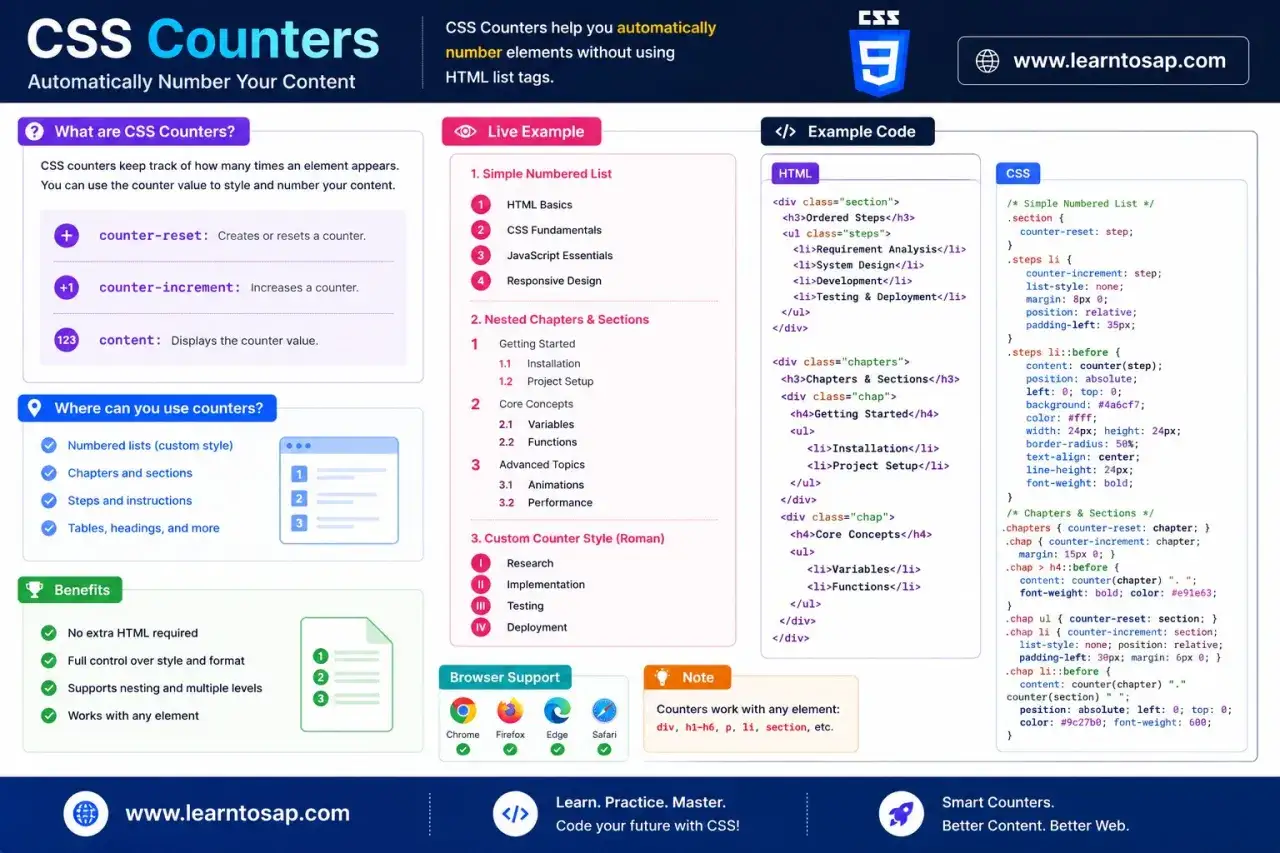Click the 2.1 Variables row

pos(537,424)
